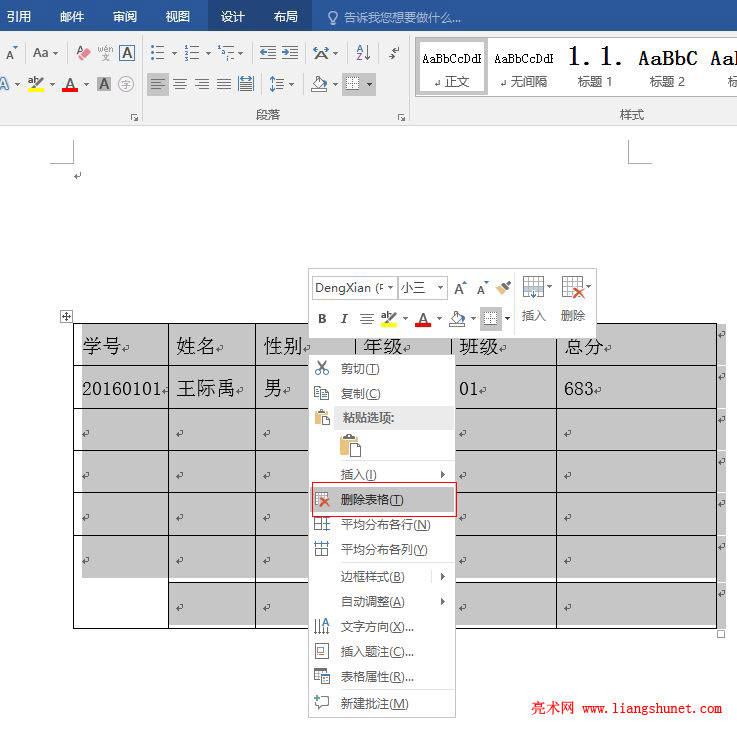Image resolution: width=737 pixels, height=731 pixels.
Task: Click the bullets list icon in ribbon
Action: (157, 53)
